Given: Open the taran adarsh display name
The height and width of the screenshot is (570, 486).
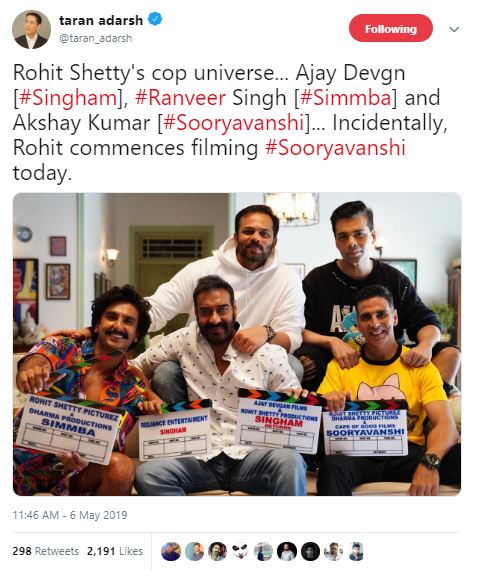Looking at the screenshot, I should coord(101,20).
